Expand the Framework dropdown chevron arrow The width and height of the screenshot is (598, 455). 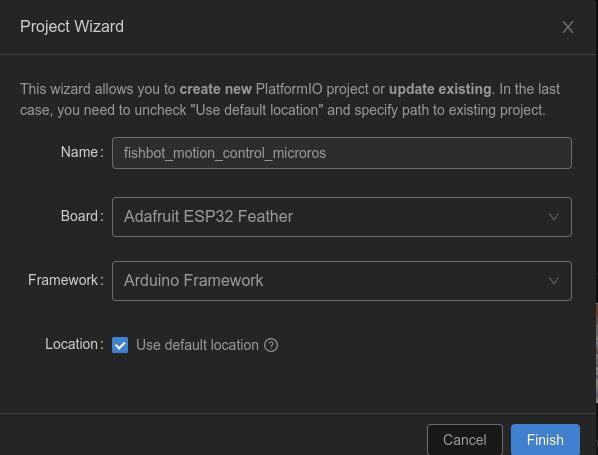pyautogui.click(x=554, y=281)
